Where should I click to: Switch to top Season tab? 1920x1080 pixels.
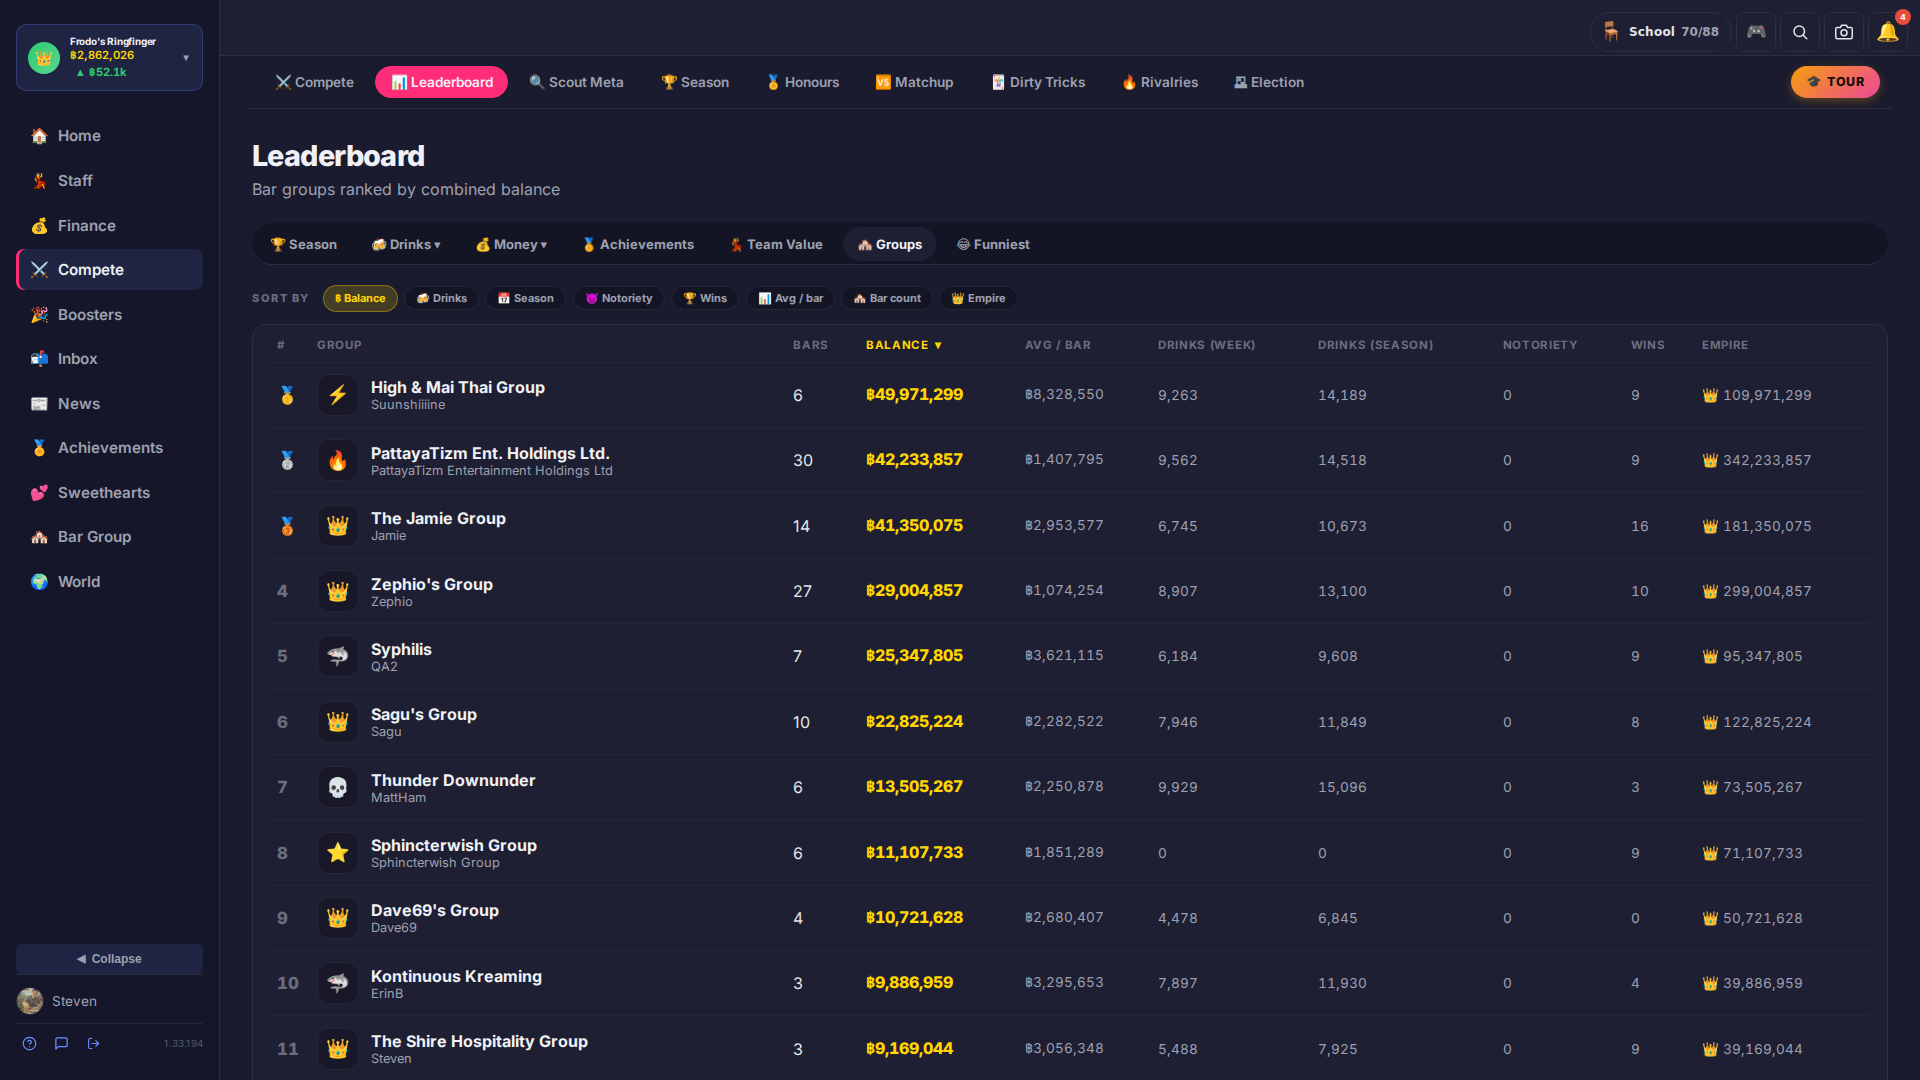click(695, 82)
